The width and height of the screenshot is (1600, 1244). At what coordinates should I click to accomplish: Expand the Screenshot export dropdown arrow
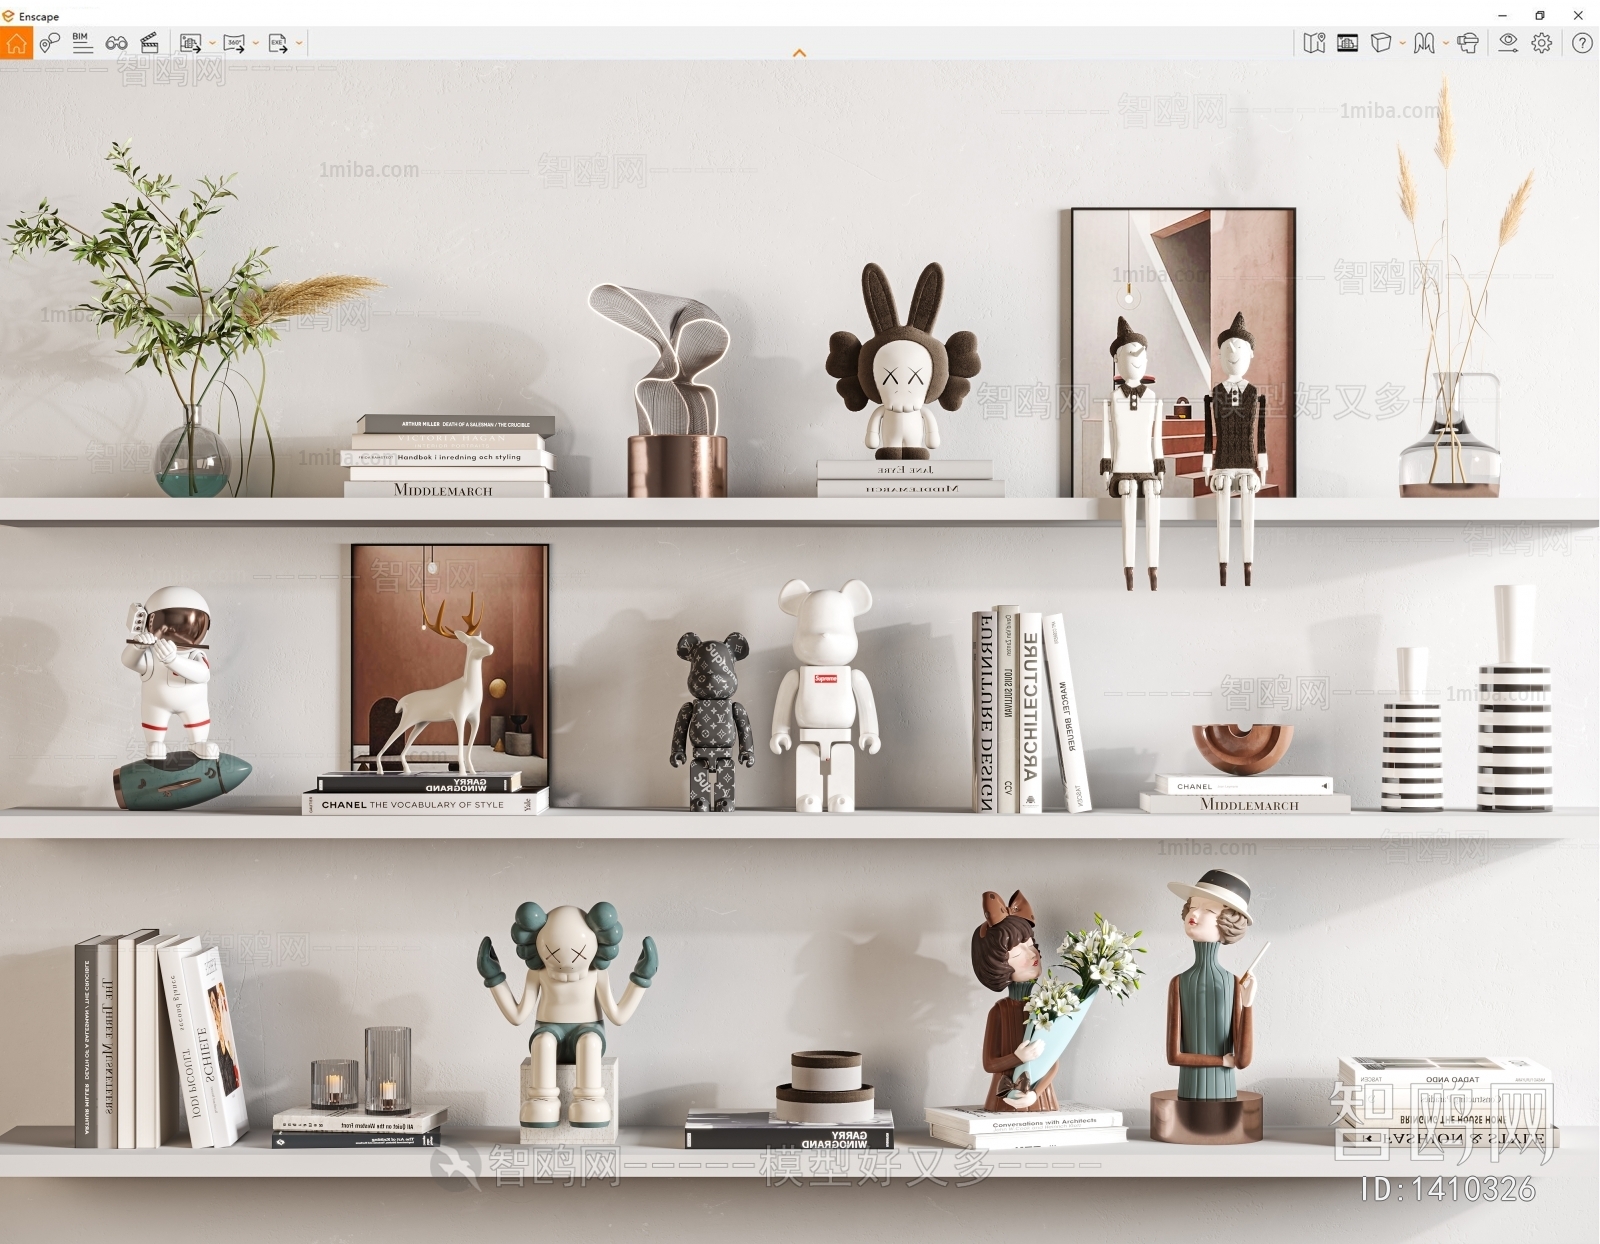point(212,43)
